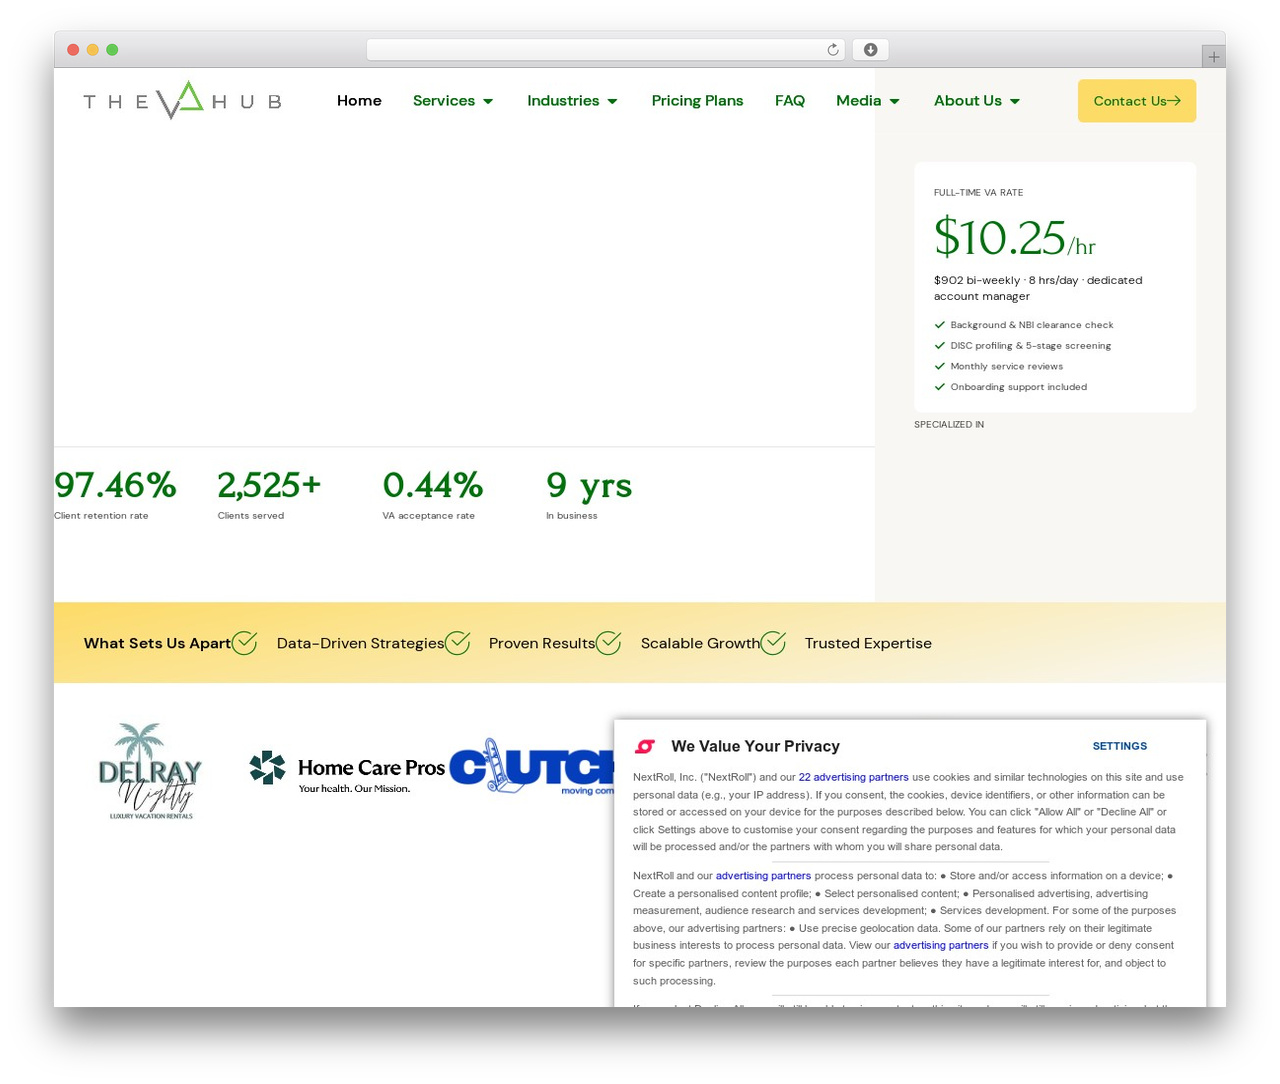The width and height of the screenshot is (1280, 1084).
Task: Click checkmark beside Onboarding support included
Action: pyautogui.click(x=940, y=387)
